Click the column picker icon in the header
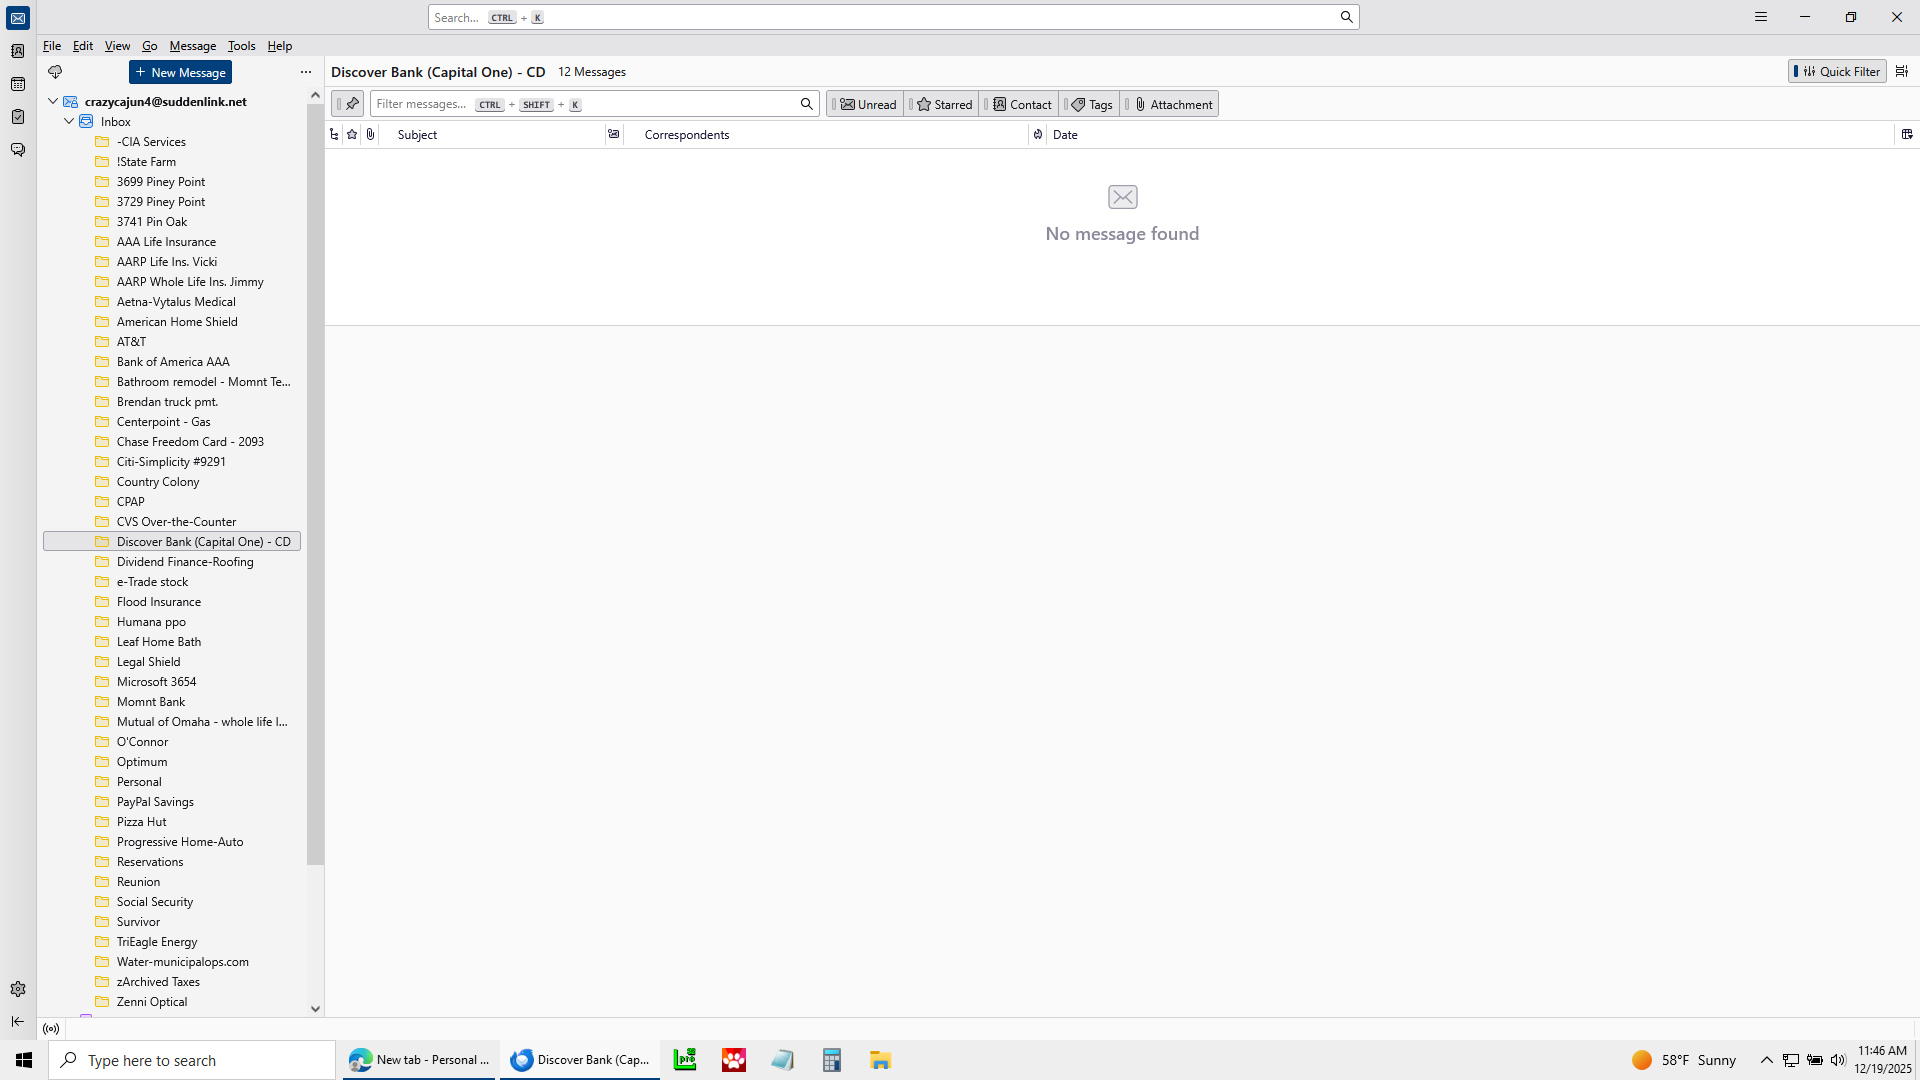The width and height of the screenshot is (1920, 1080). 1907,134
